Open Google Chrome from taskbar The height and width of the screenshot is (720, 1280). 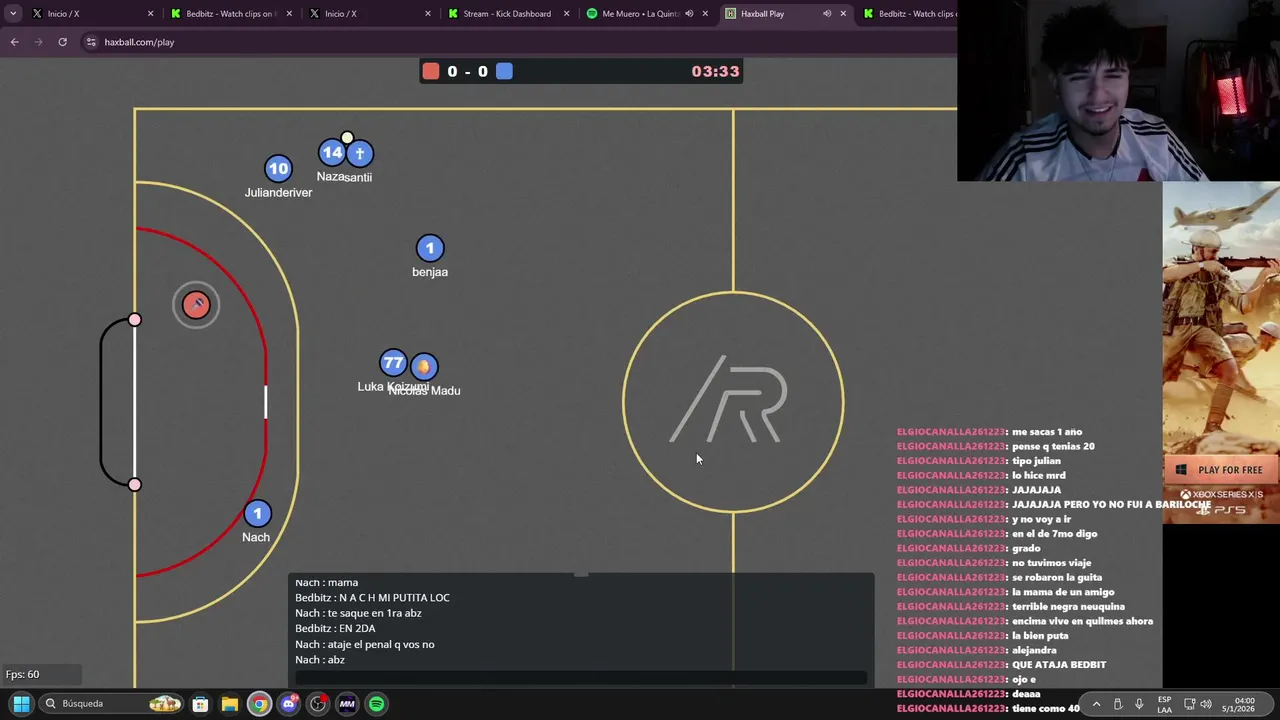(x=259, y=704)
